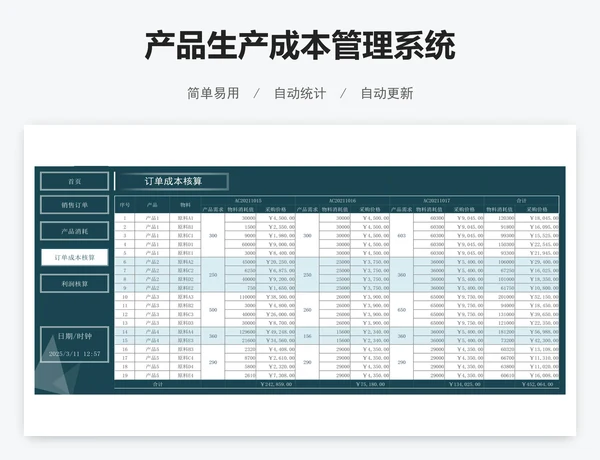Click the 物料 column header

pyautogui.click(x=185, y=205)
